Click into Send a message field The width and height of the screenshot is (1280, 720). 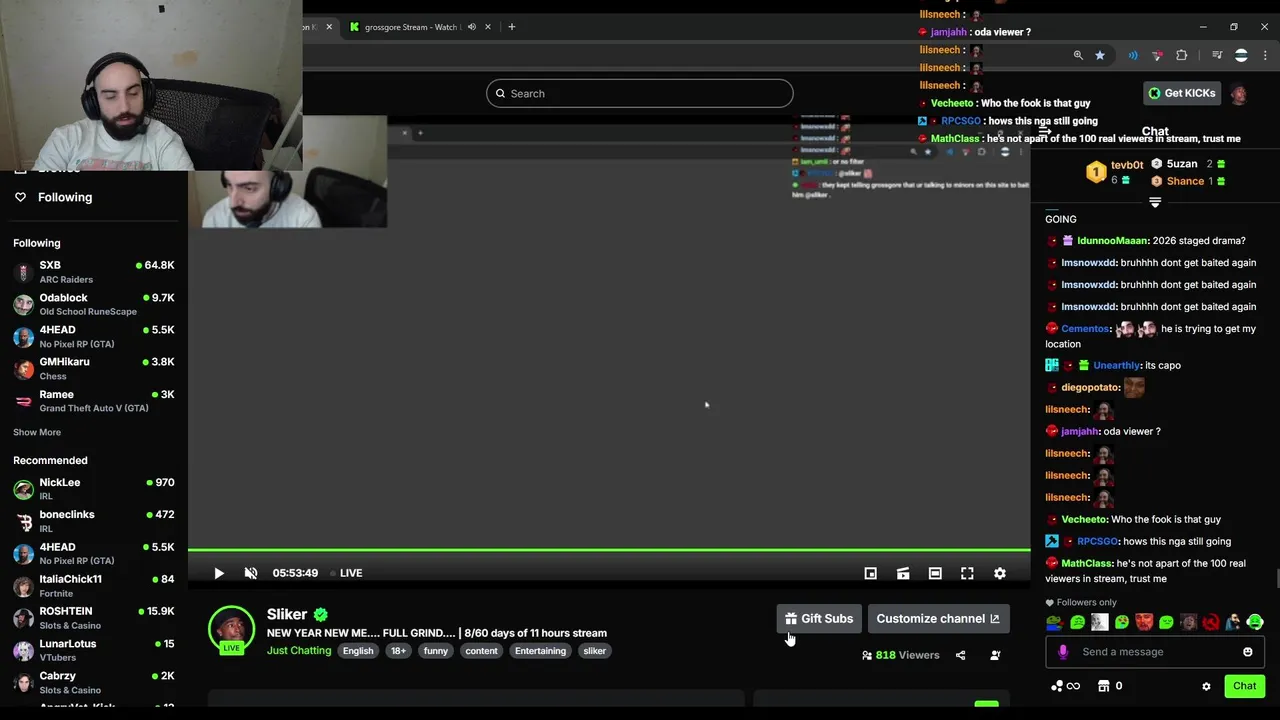[1155, 652]
